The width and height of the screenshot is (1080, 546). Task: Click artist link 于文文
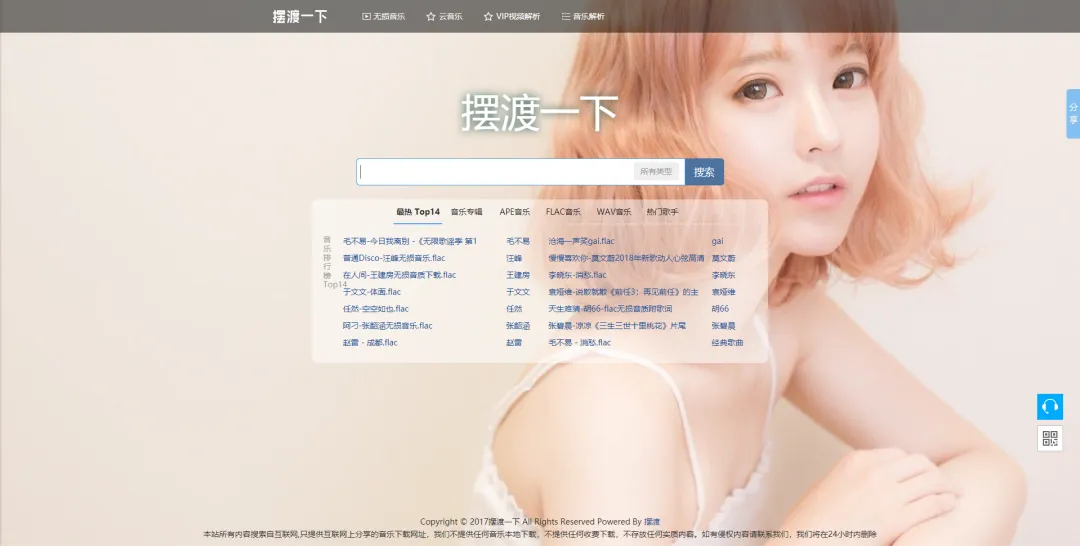[x=518, y=292]
